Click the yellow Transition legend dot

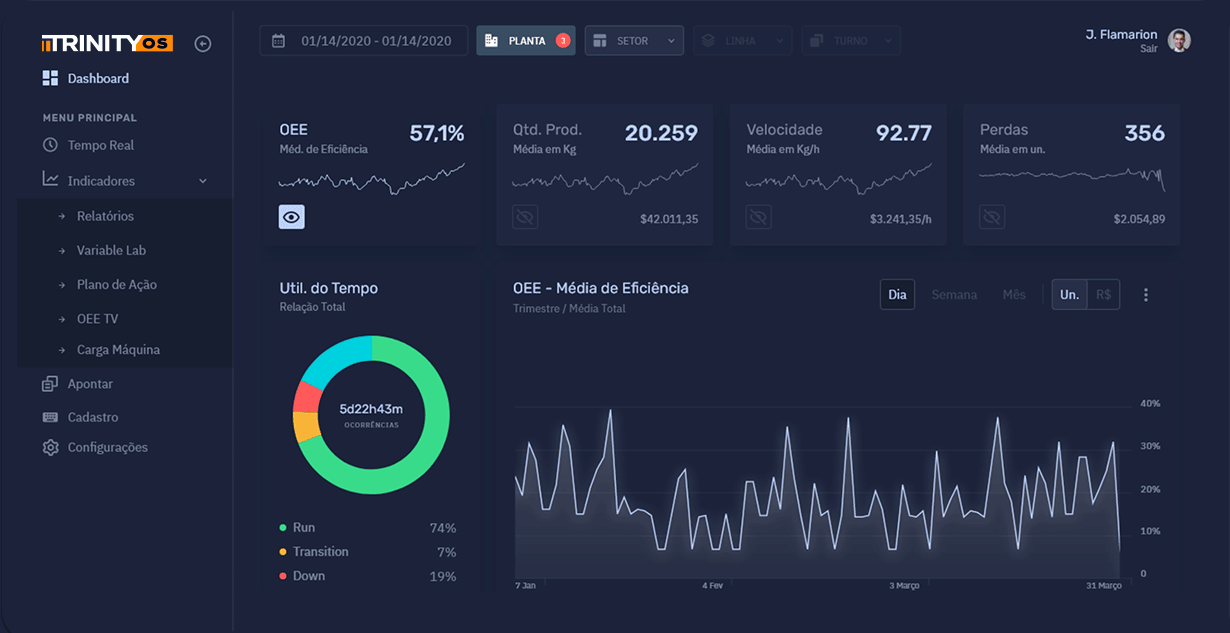coord(283,552)
